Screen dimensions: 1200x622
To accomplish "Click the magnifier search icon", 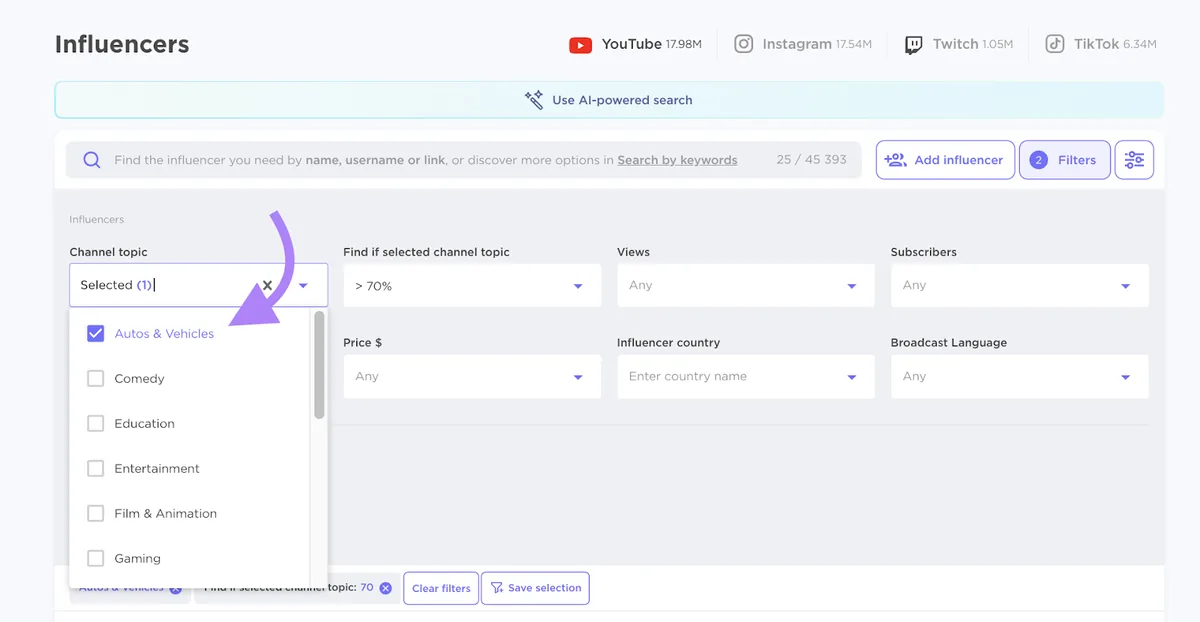I will [92, 160].
